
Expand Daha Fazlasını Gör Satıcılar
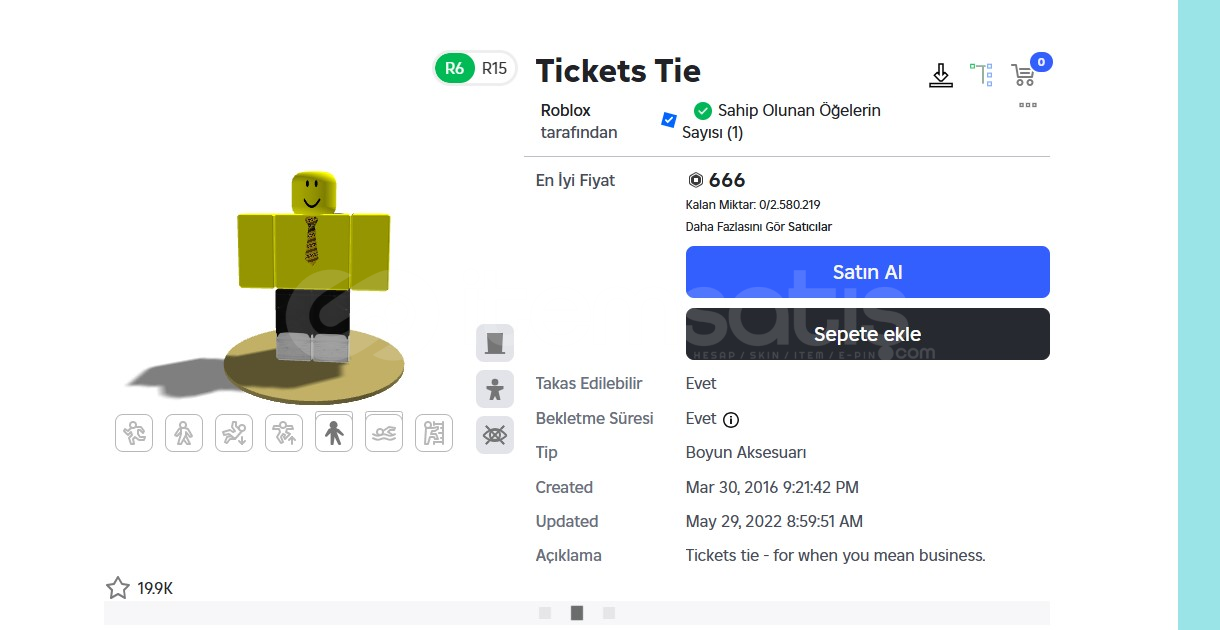point(758,227)
